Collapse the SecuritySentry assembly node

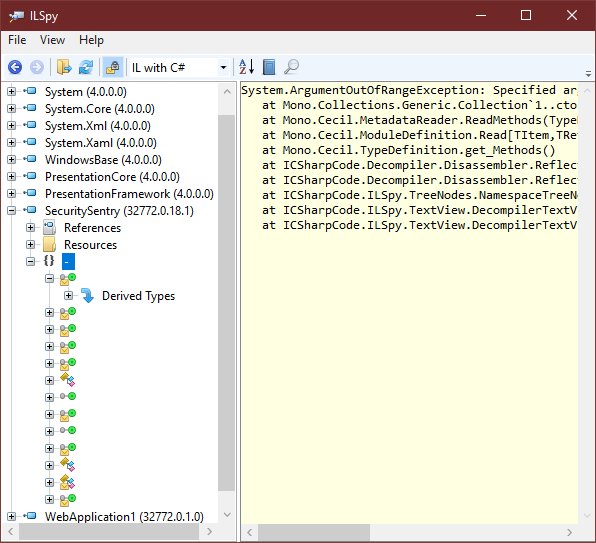(x=11, y=211)
